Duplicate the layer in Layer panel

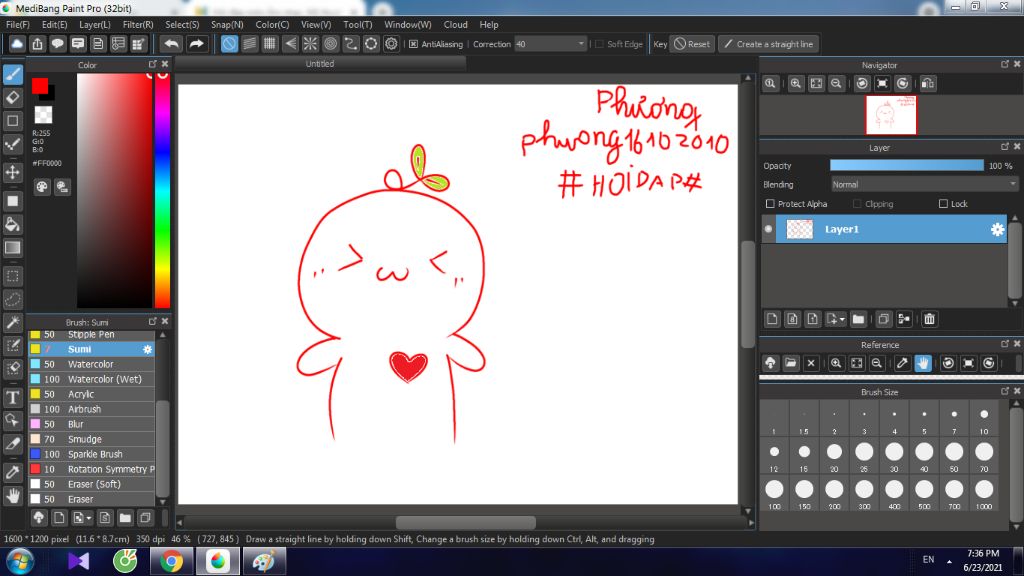[883, 319]
